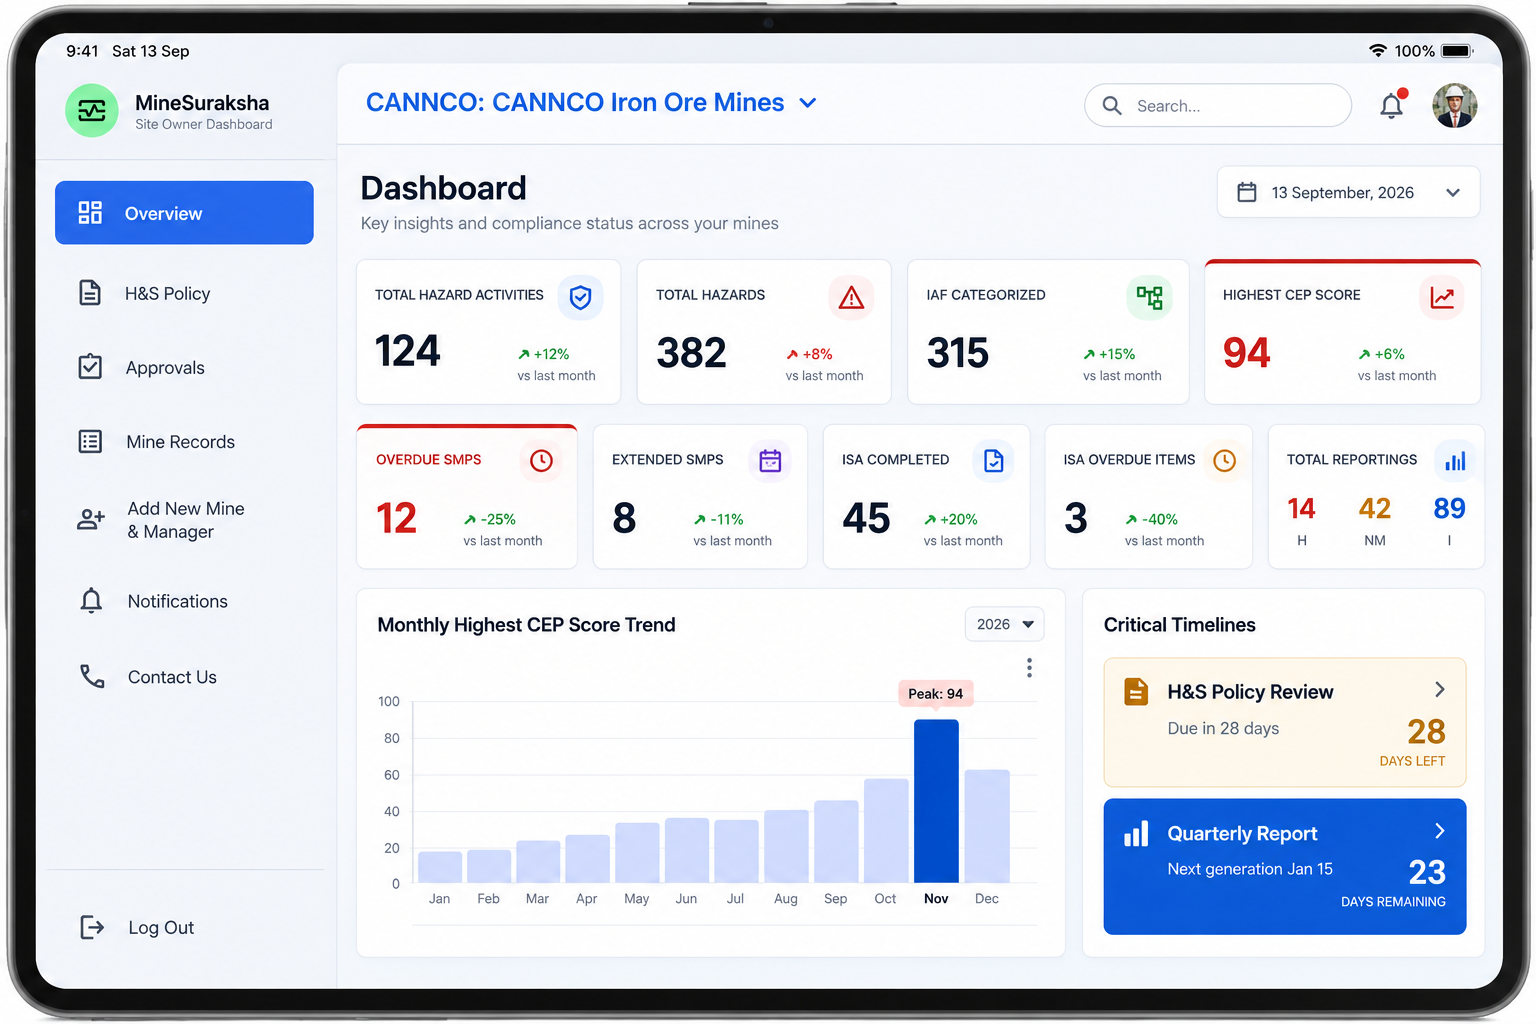Screen dimensions: 1536x1024
Task: Click the battery indicator in status bar
Action: 1457,50
